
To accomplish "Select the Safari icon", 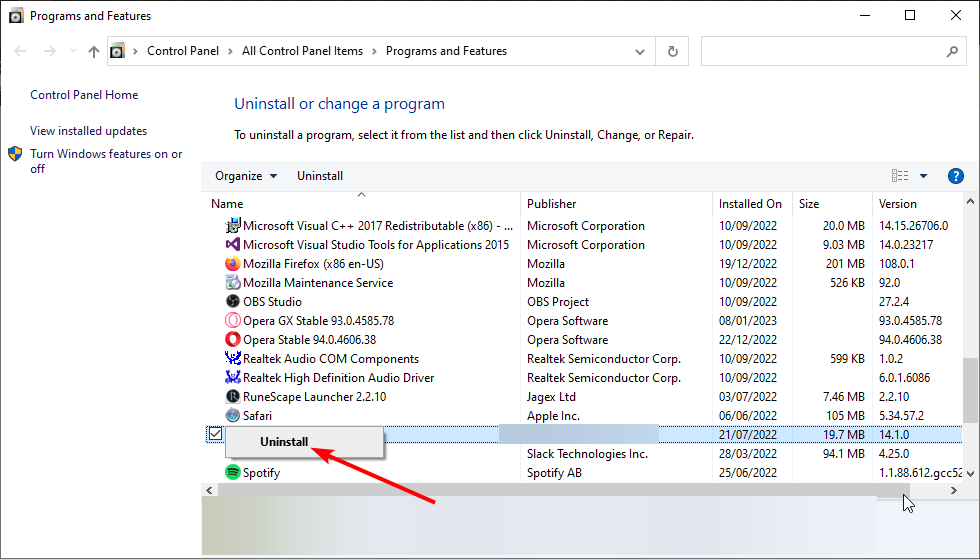I will [x=232, y=415].
